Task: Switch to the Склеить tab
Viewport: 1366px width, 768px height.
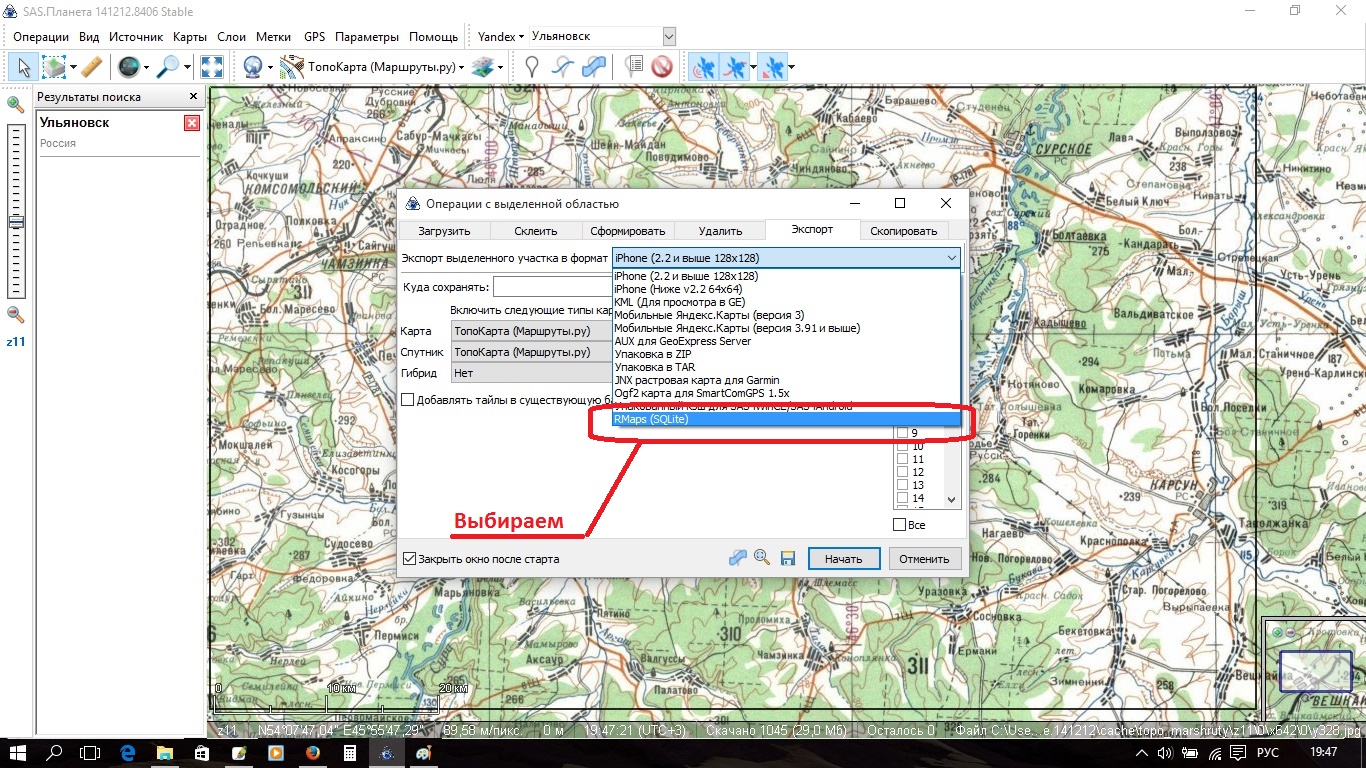Action: [x=536, y=231]
